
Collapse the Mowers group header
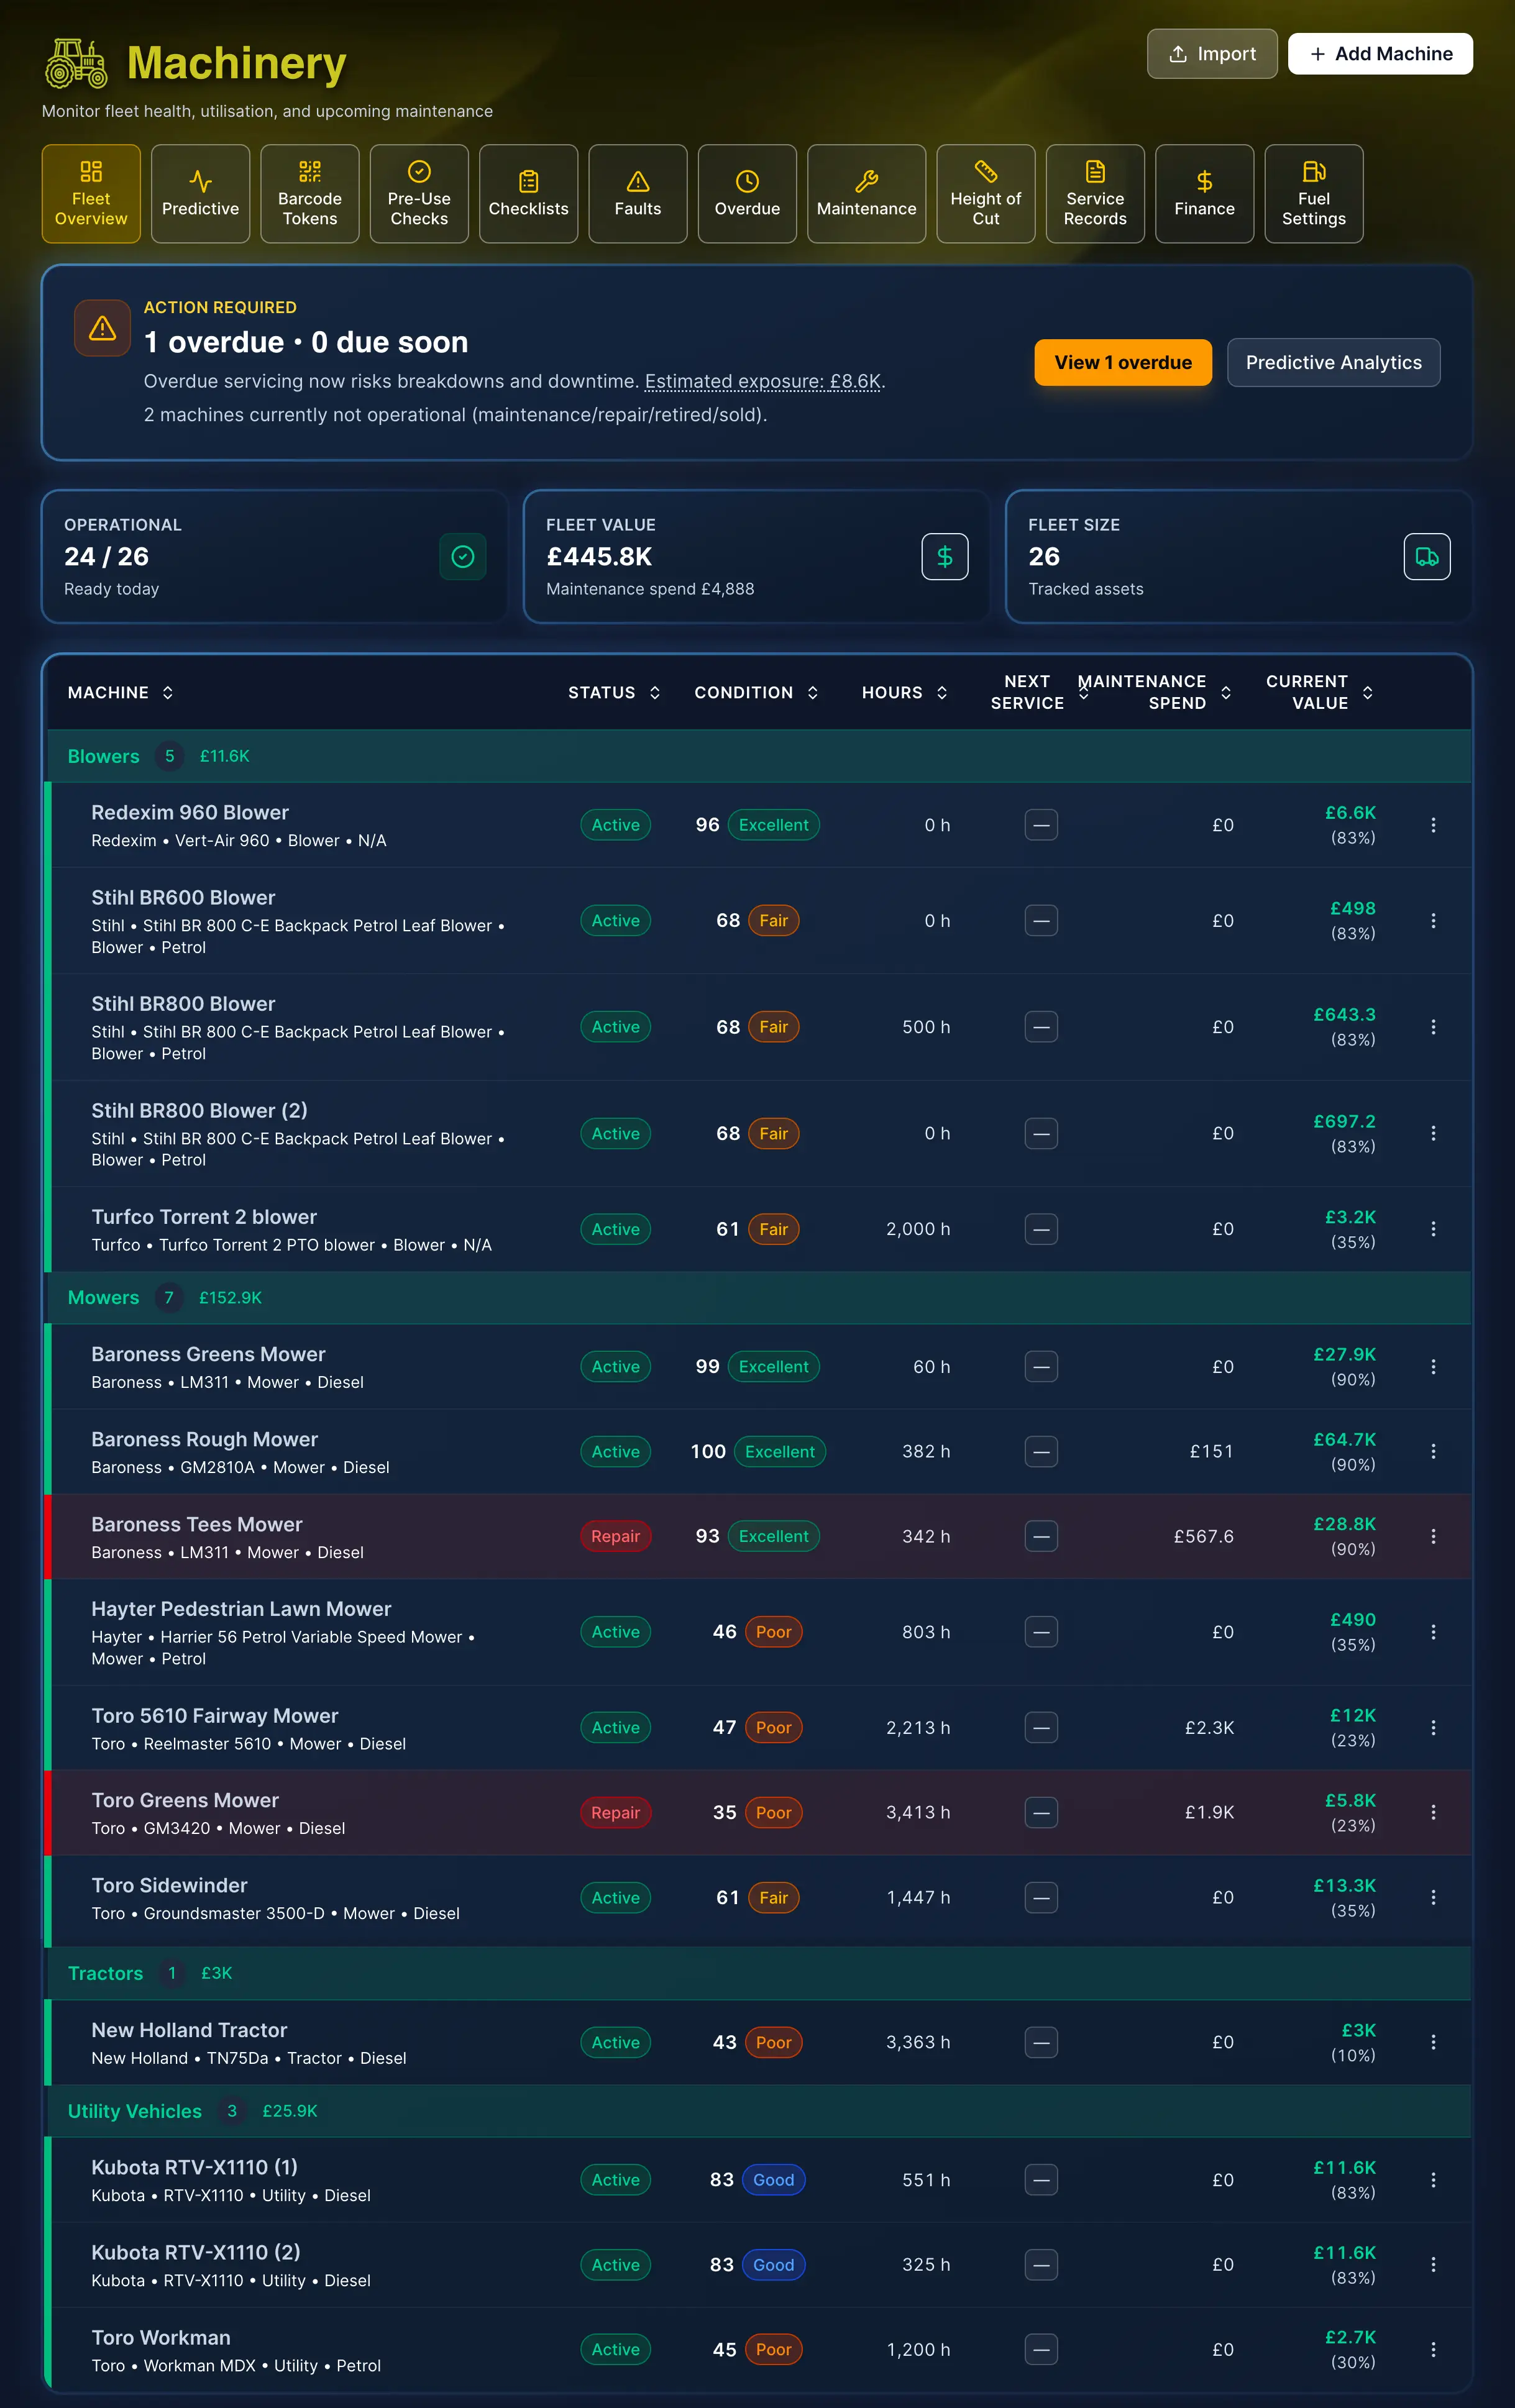point(759,1297)
